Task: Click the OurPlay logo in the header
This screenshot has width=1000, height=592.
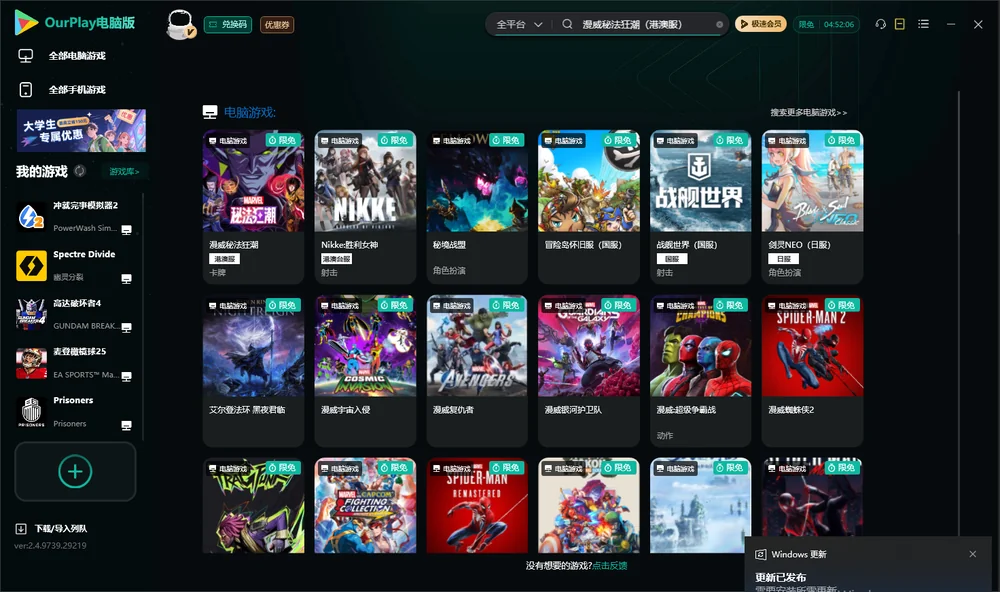Action: point(75,23)
